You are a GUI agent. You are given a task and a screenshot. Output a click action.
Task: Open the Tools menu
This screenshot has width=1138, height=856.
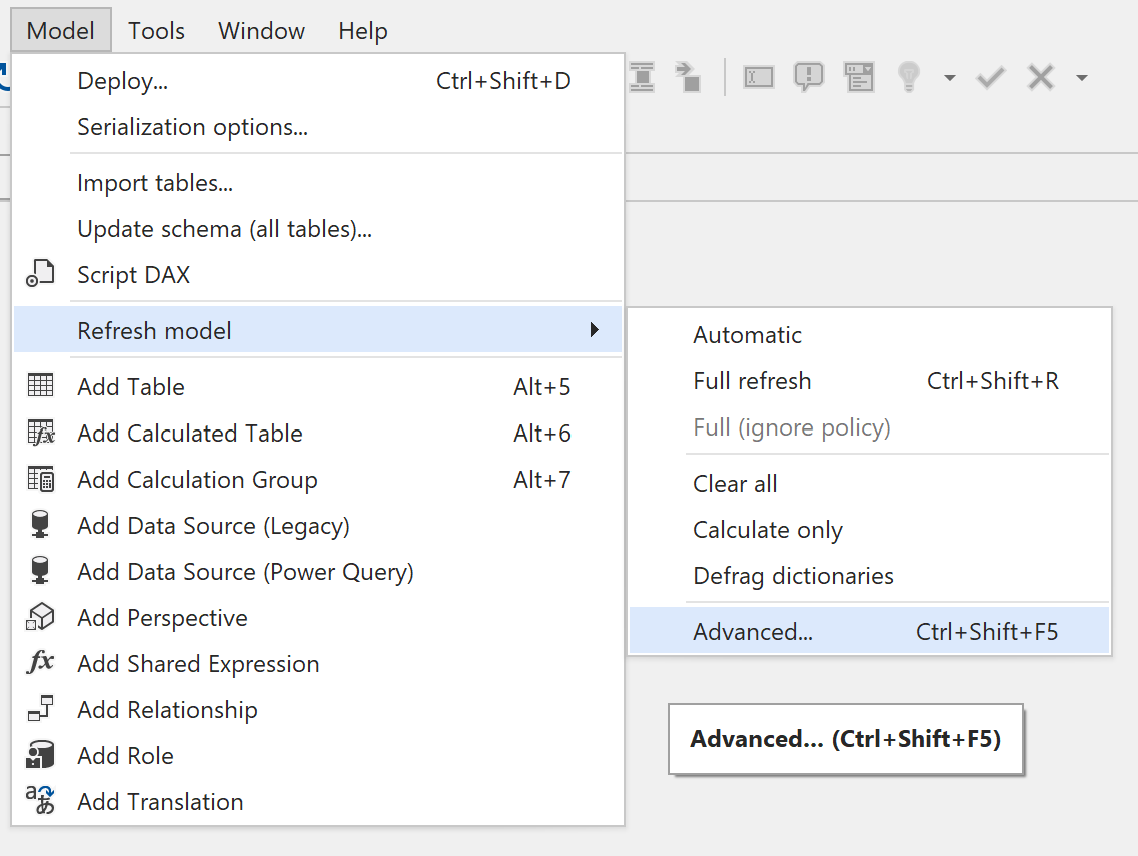[x=156, y=31]
